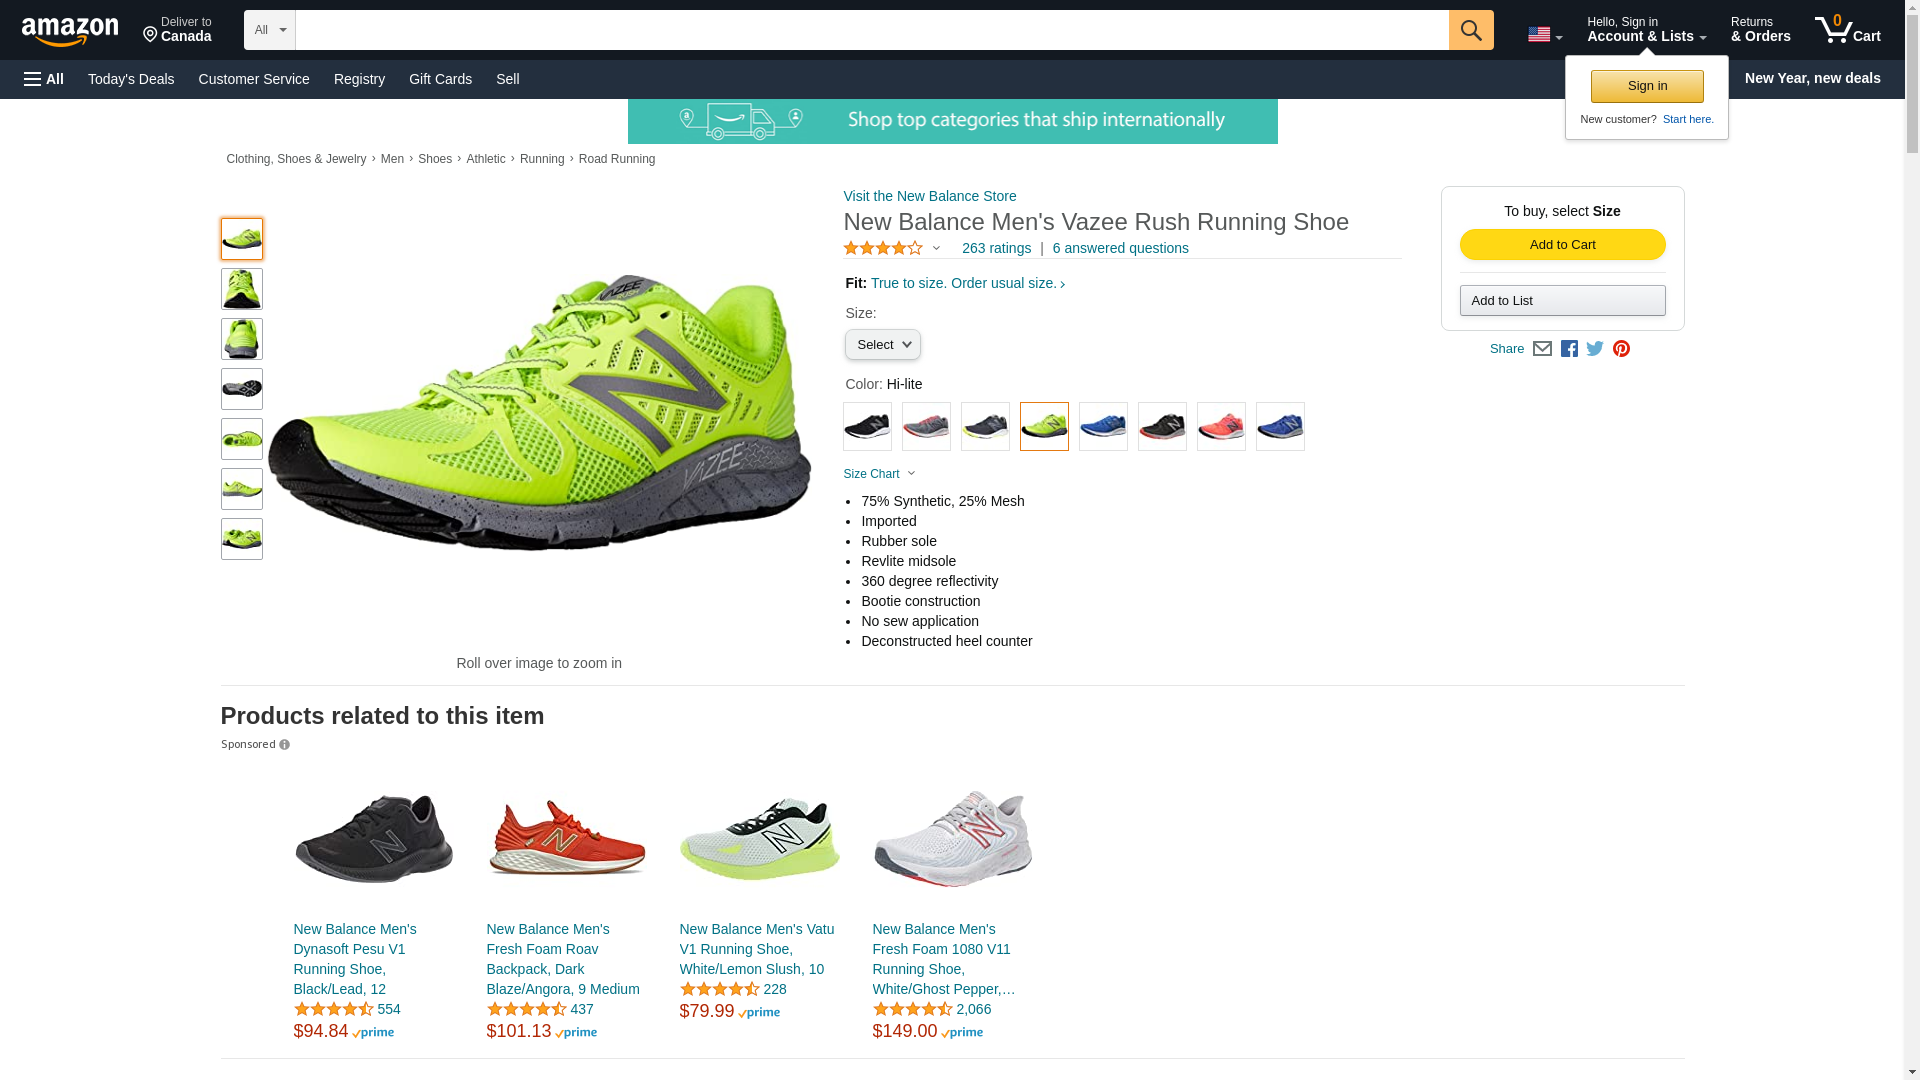Screen dimensions: 1920x1080
Task: Select the black color swatch
Action: [867, 427]
